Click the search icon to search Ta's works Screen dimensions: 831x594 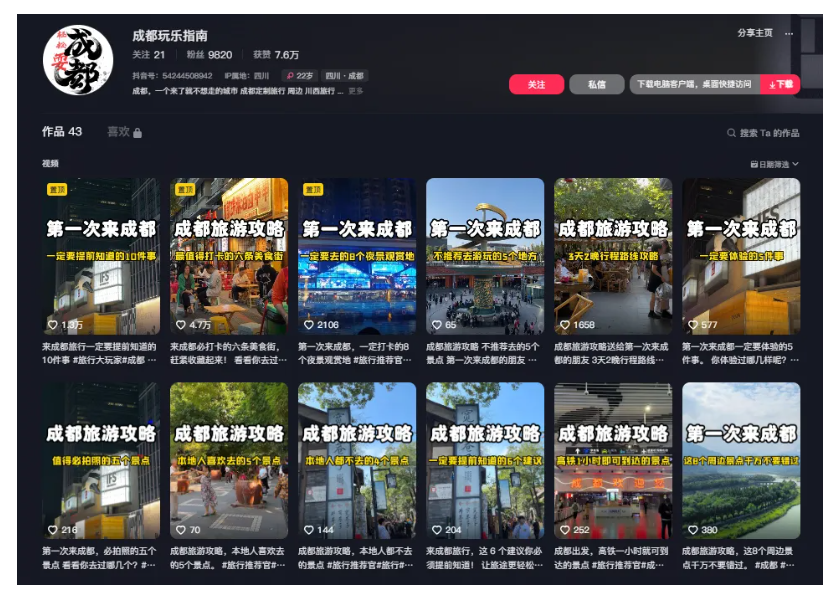pos(731,131)
